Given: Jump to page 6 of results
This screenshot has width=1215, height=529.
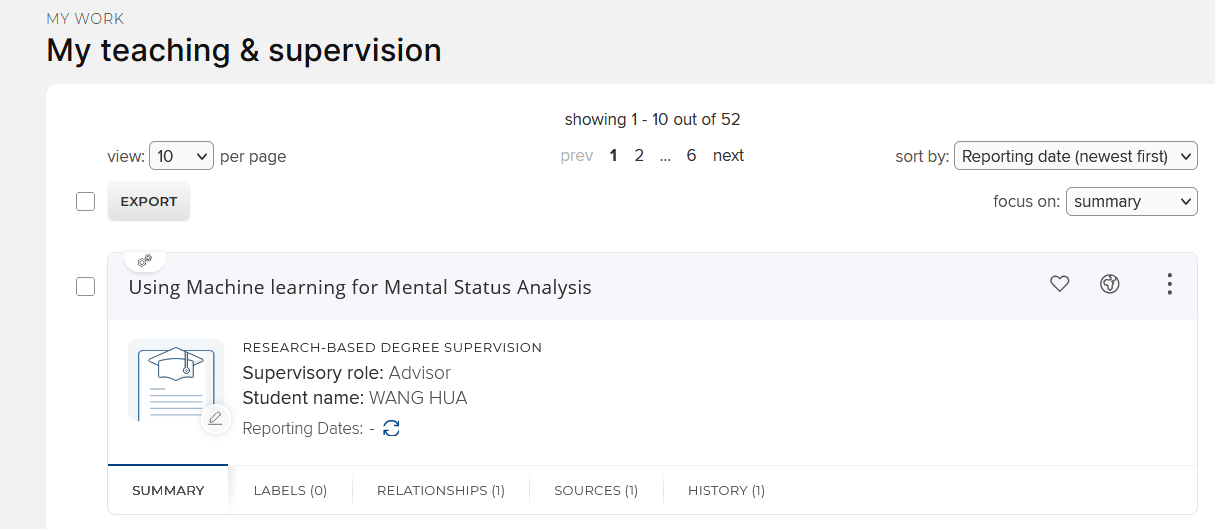Looking at the screenshot, I should point(691,155).
